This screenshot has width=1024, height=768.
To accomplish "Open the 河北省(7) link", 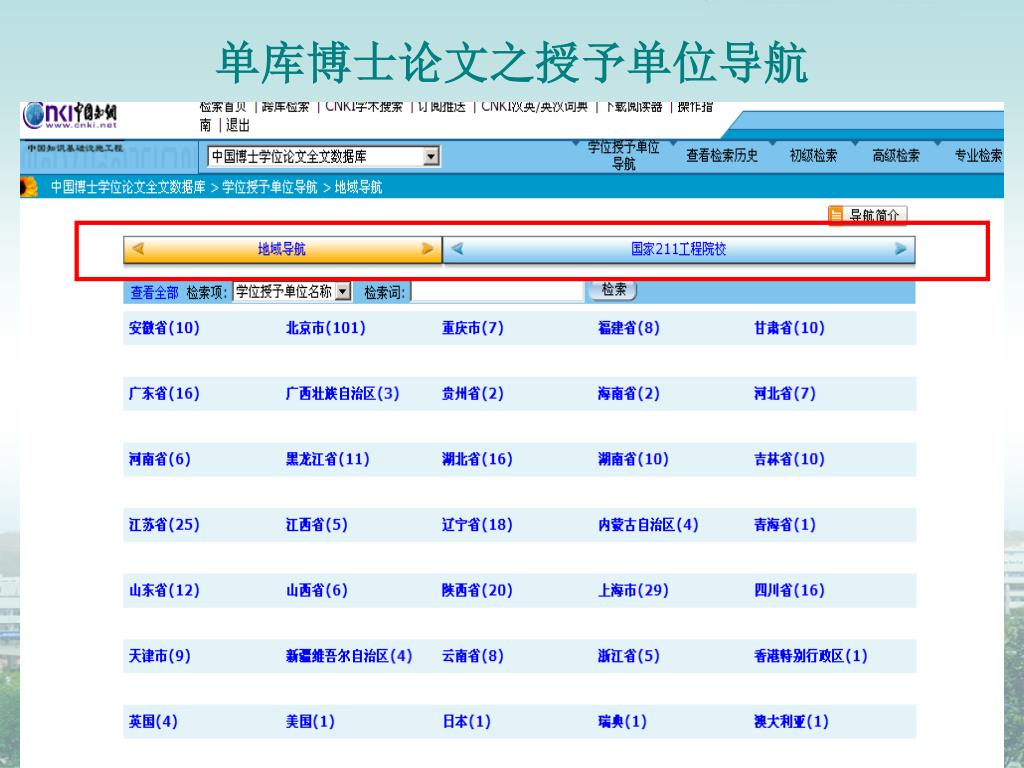I will click(x=785, y=394).
